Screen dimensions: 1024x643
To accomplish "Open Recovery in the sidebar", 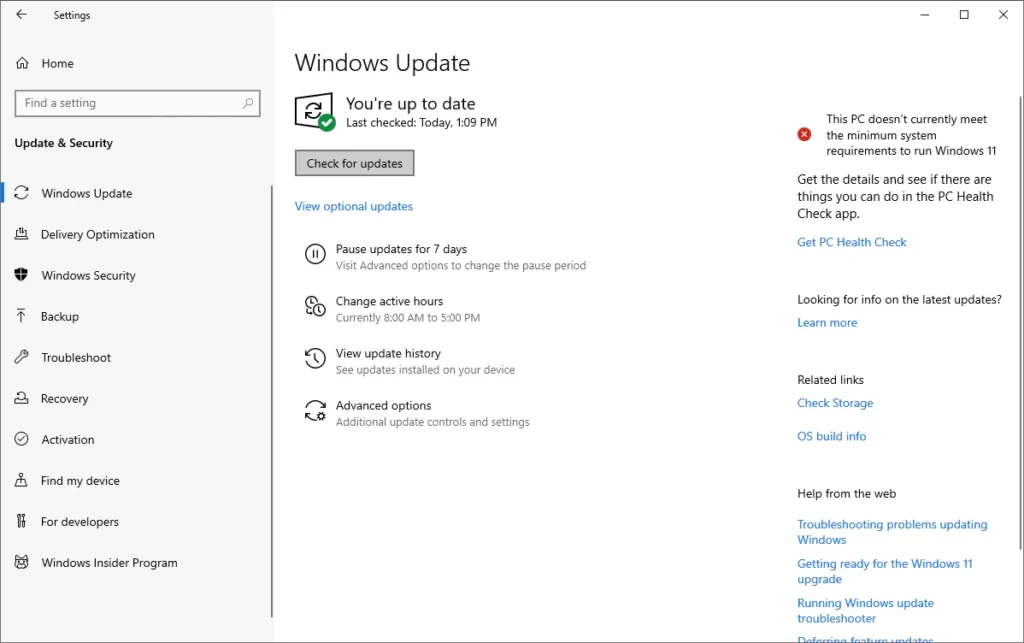I will point(64,398).
